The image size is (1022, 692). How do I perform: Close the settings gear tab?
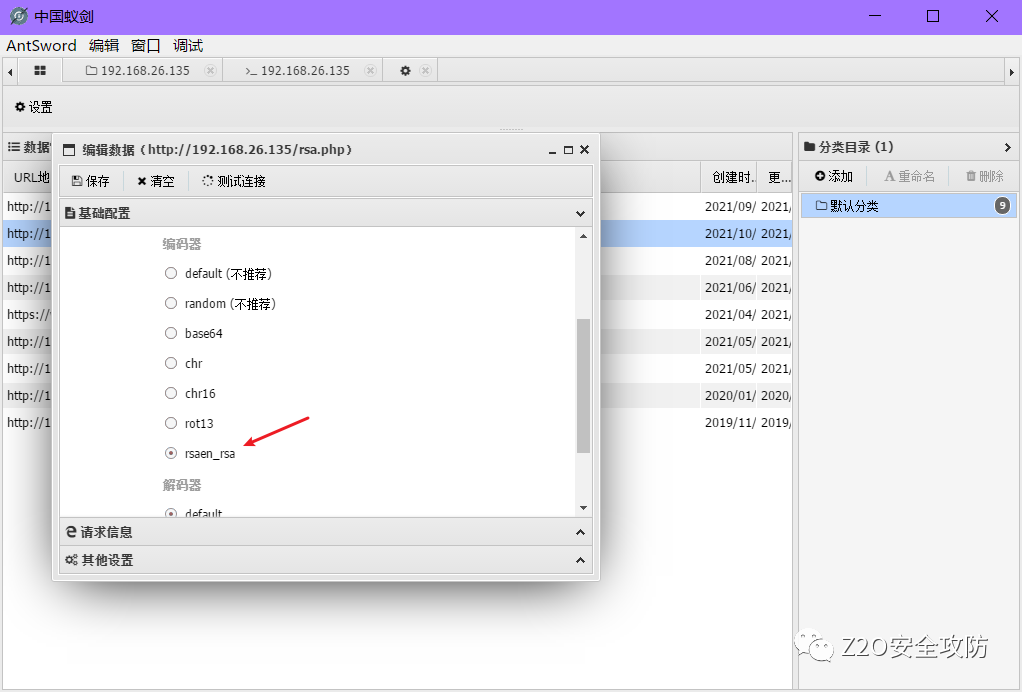pos(426,70)
